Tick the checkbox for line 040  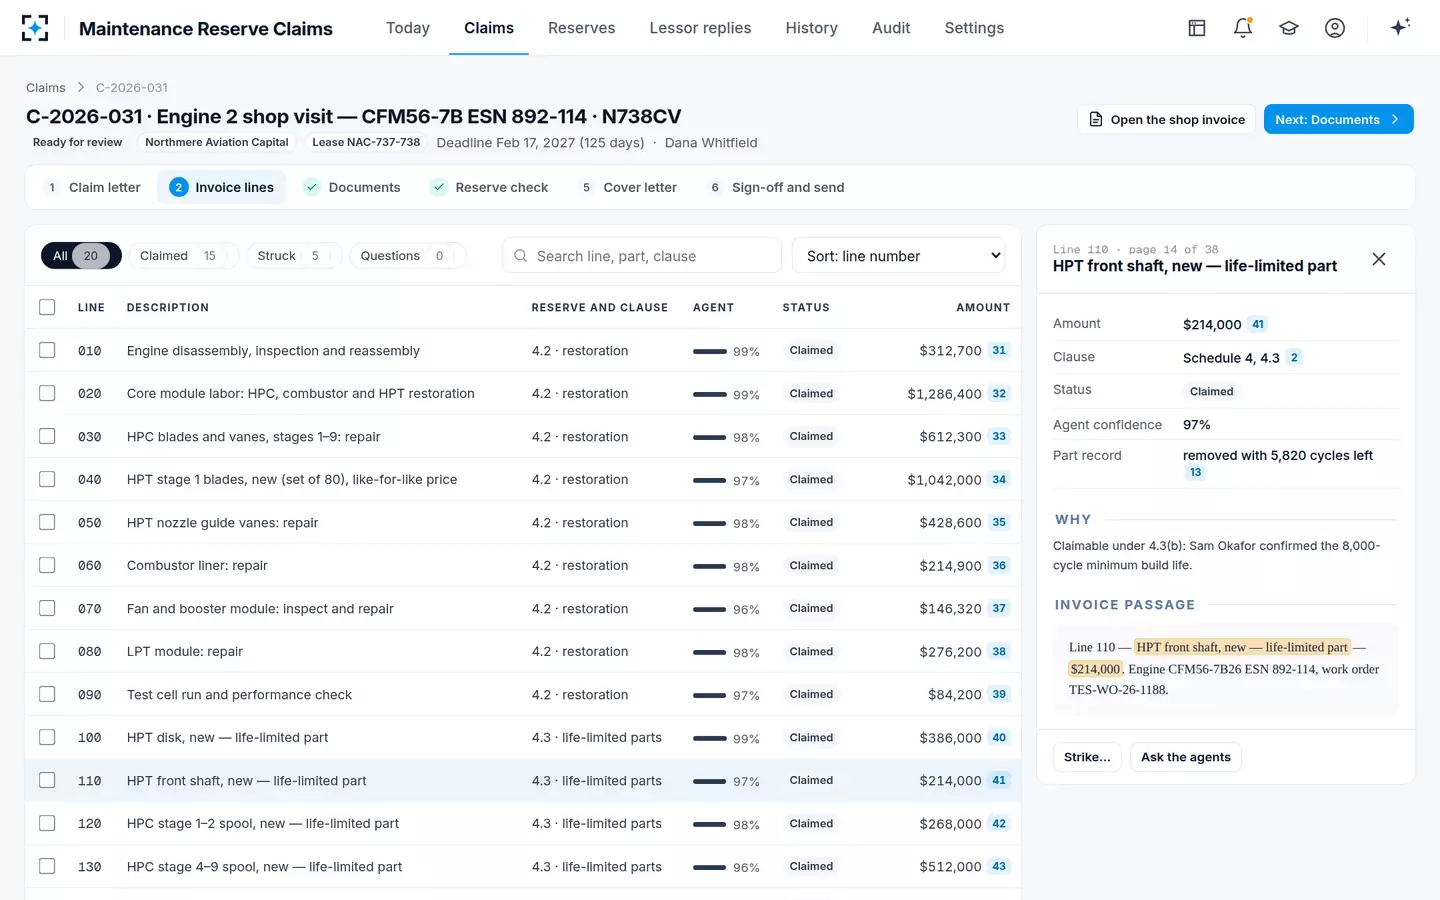tap(47, 479)
